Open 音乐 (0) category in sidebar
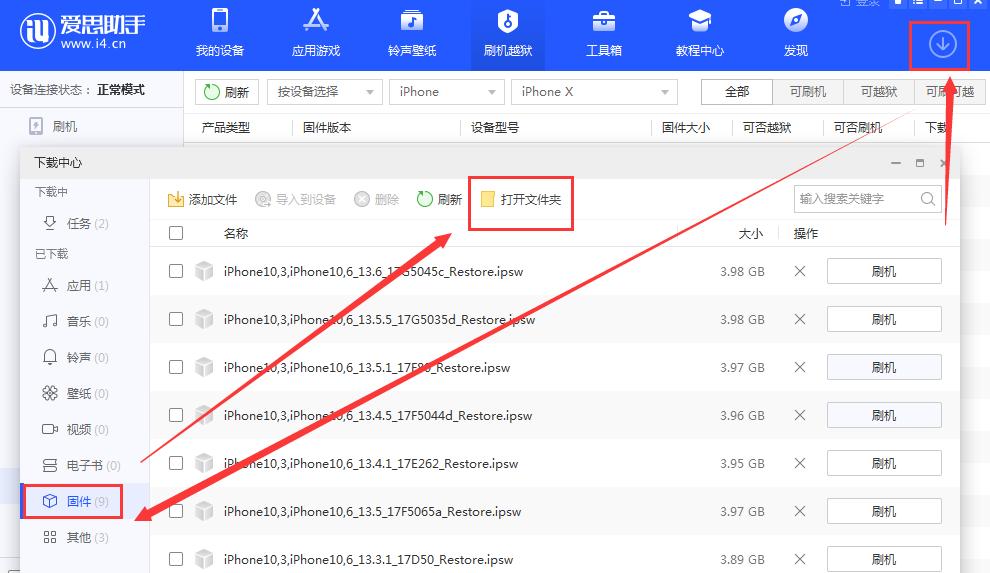Screen dimensions: 990x573 click(x=76, y=321)
